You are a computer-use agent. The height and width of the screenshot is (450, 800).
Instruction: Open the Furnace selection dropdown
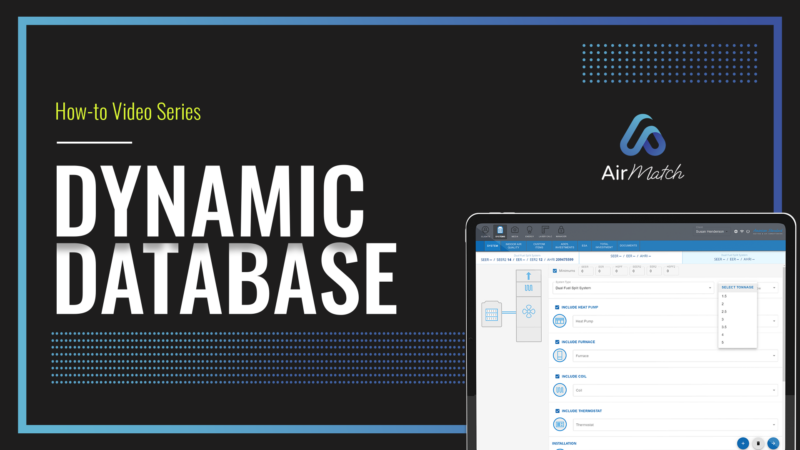point(675,355)
